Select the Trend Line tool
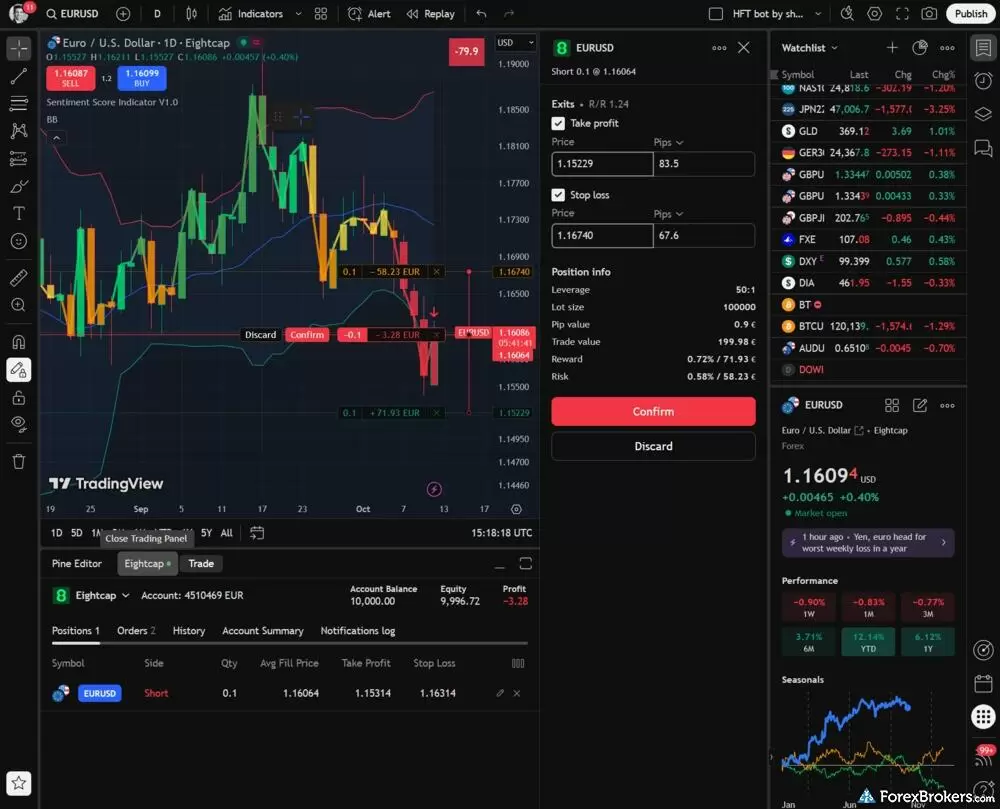The height and width of the screenshot is (809, 1000). coord(17,75)
